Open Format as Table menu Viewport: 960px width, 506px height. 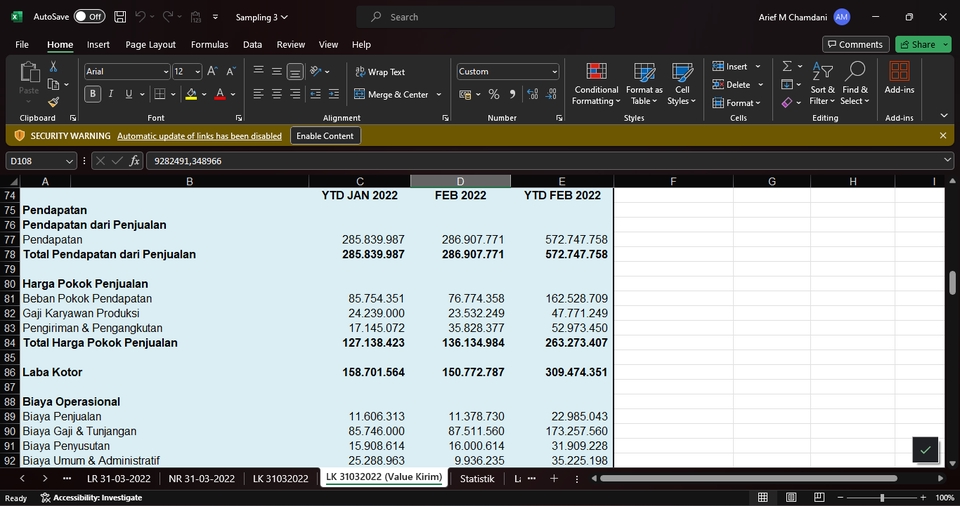pyautogui.click(x=644, y=85)
